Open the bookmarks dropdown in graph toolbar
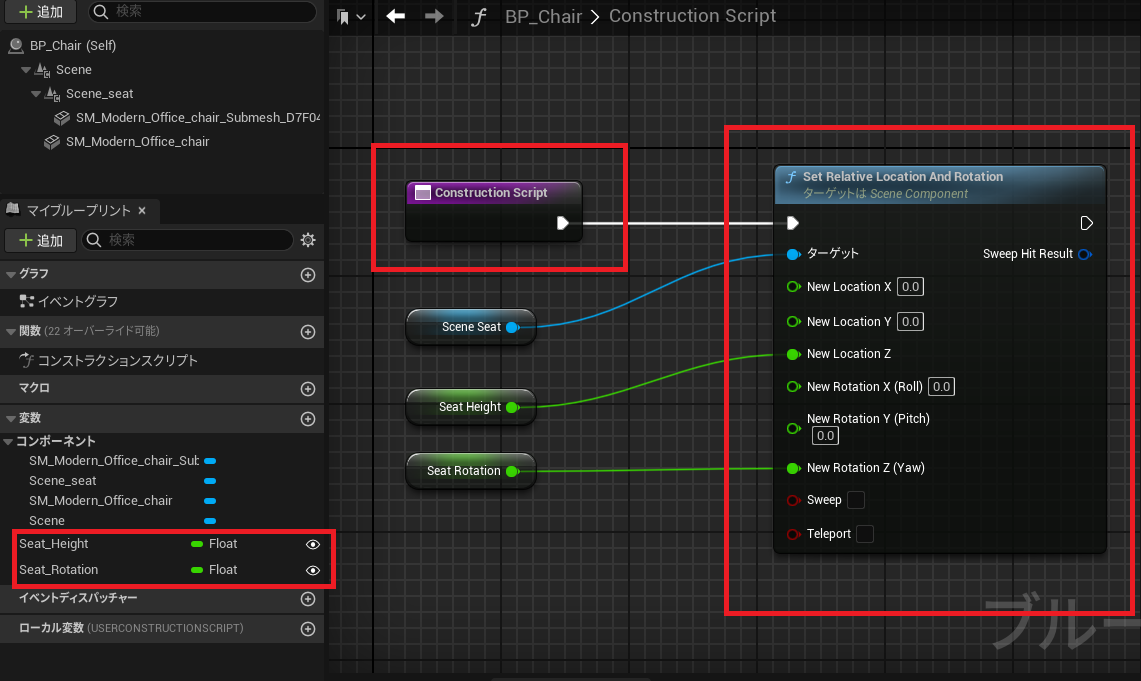 pyautogui.click(x=351, y=17)
